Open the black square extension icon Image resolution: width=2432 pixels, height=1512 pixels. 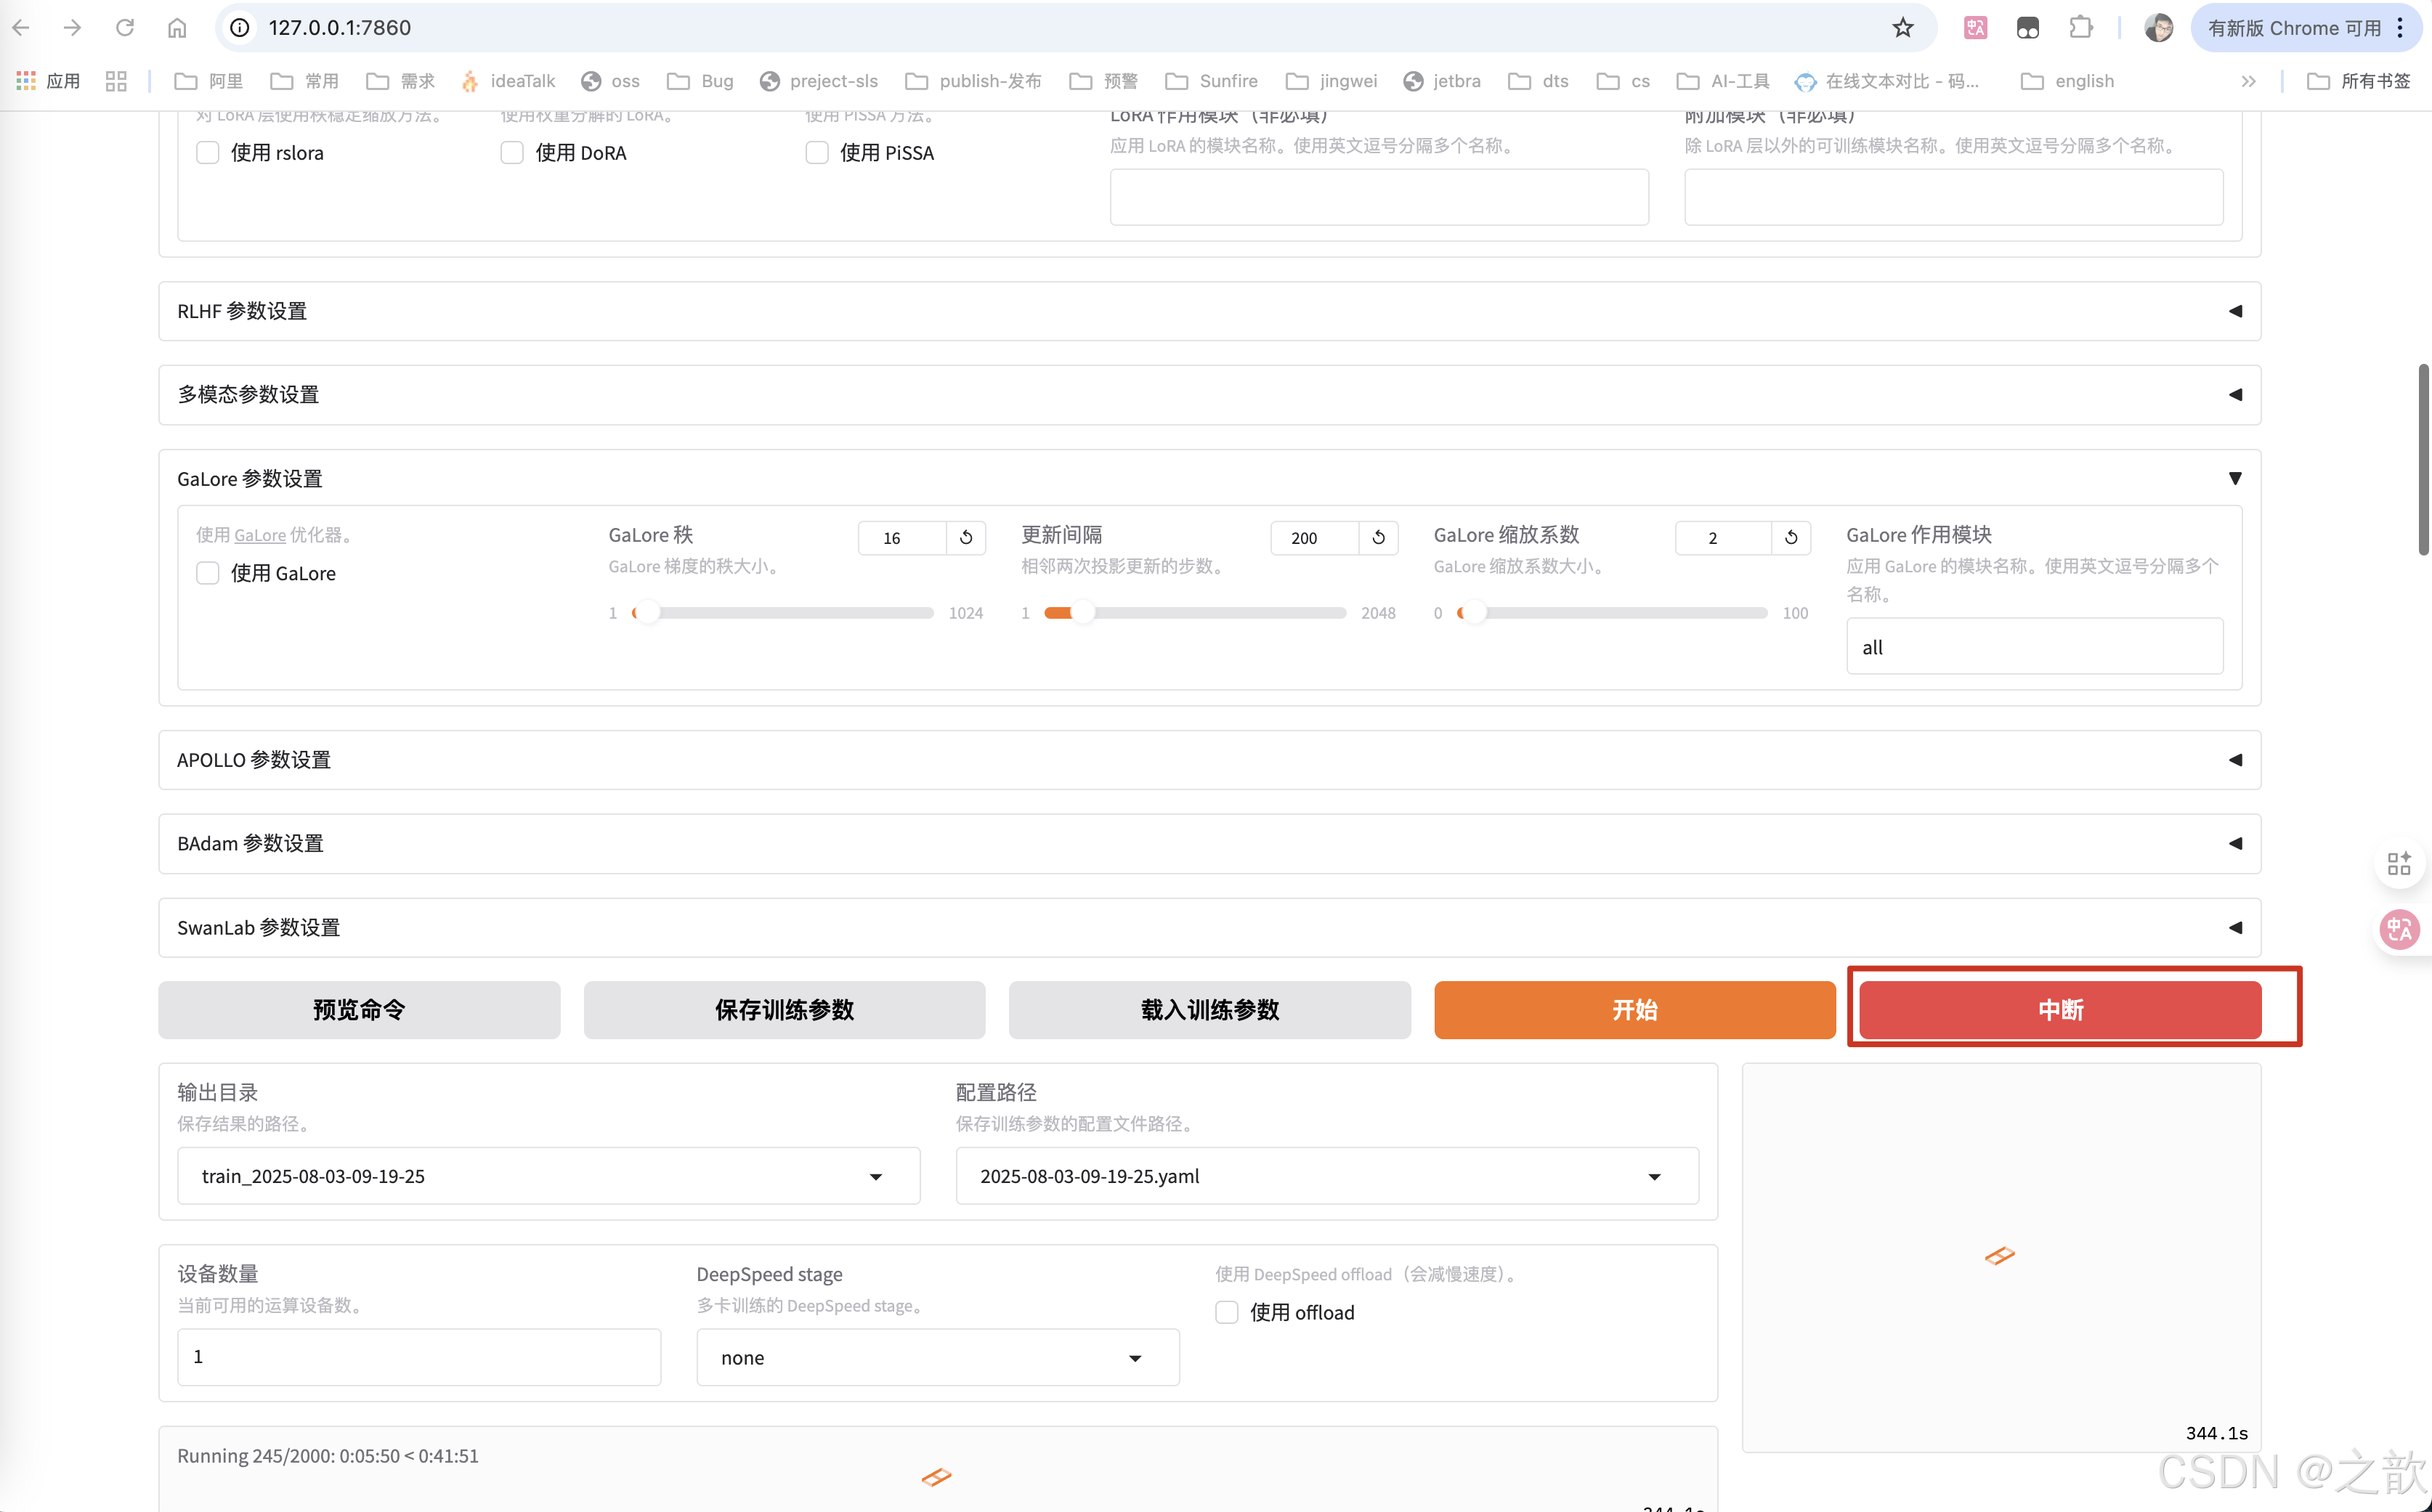[2027, 27]
